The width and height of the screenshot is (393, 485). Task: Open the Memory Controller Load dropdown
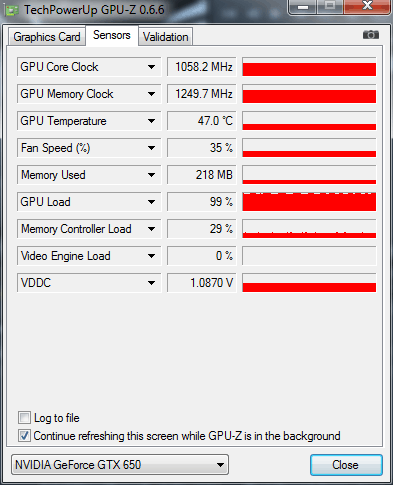151,229
